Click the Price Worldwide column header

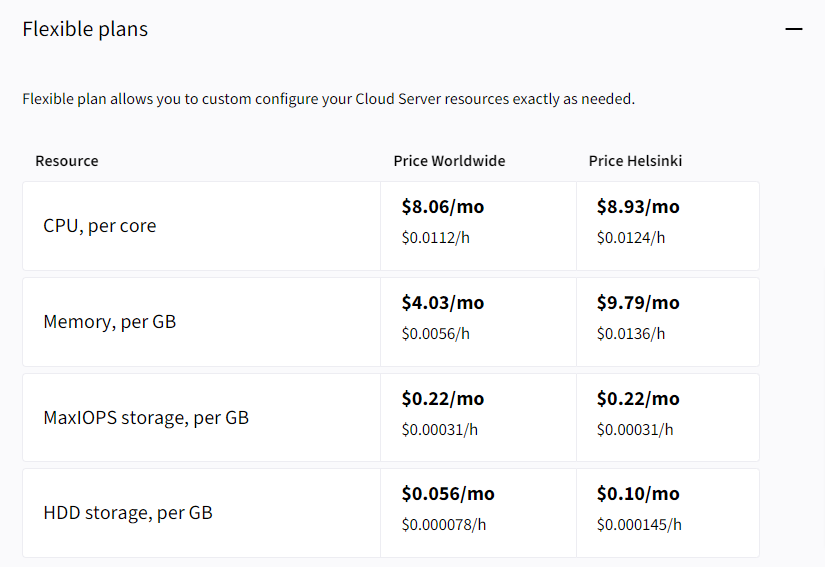(x=449, y=161)
